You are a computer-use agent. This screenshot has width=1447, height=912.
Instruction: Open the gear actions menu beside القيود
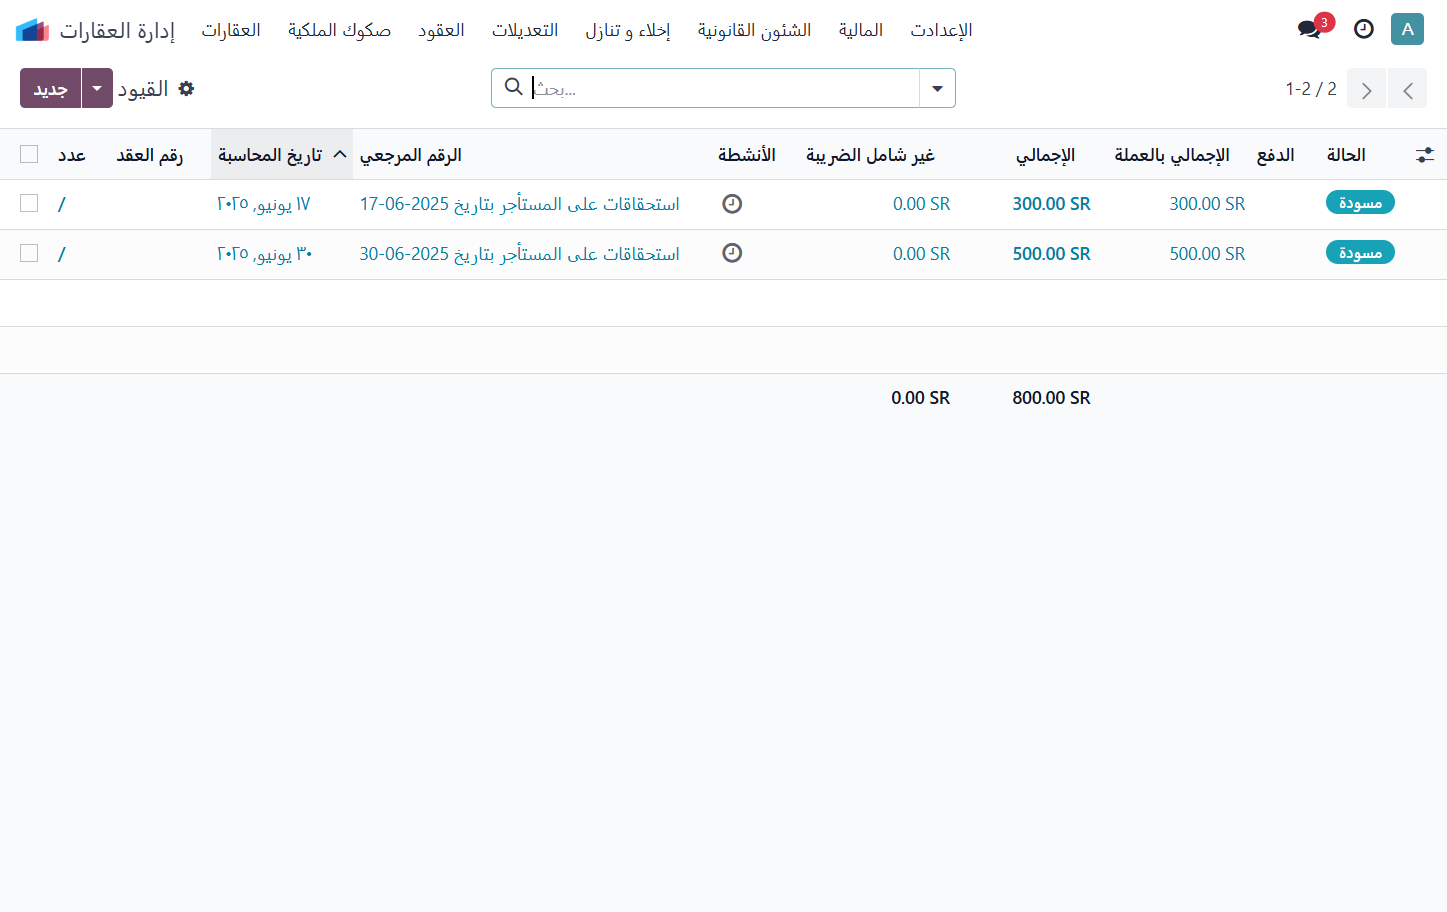point(186,89)
